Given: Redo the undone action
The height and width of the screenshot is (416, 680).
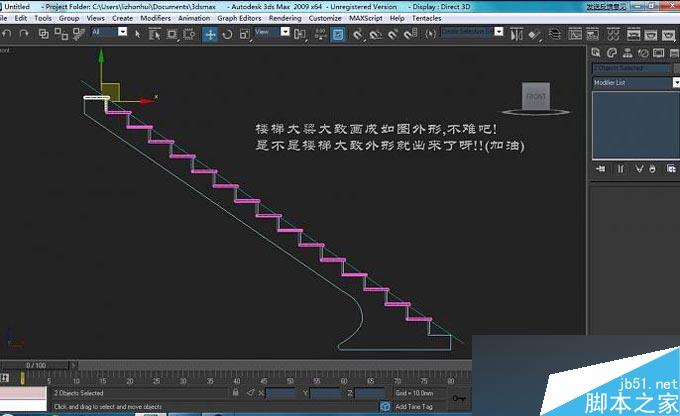Looking at the screenshot, I should 24,34.
